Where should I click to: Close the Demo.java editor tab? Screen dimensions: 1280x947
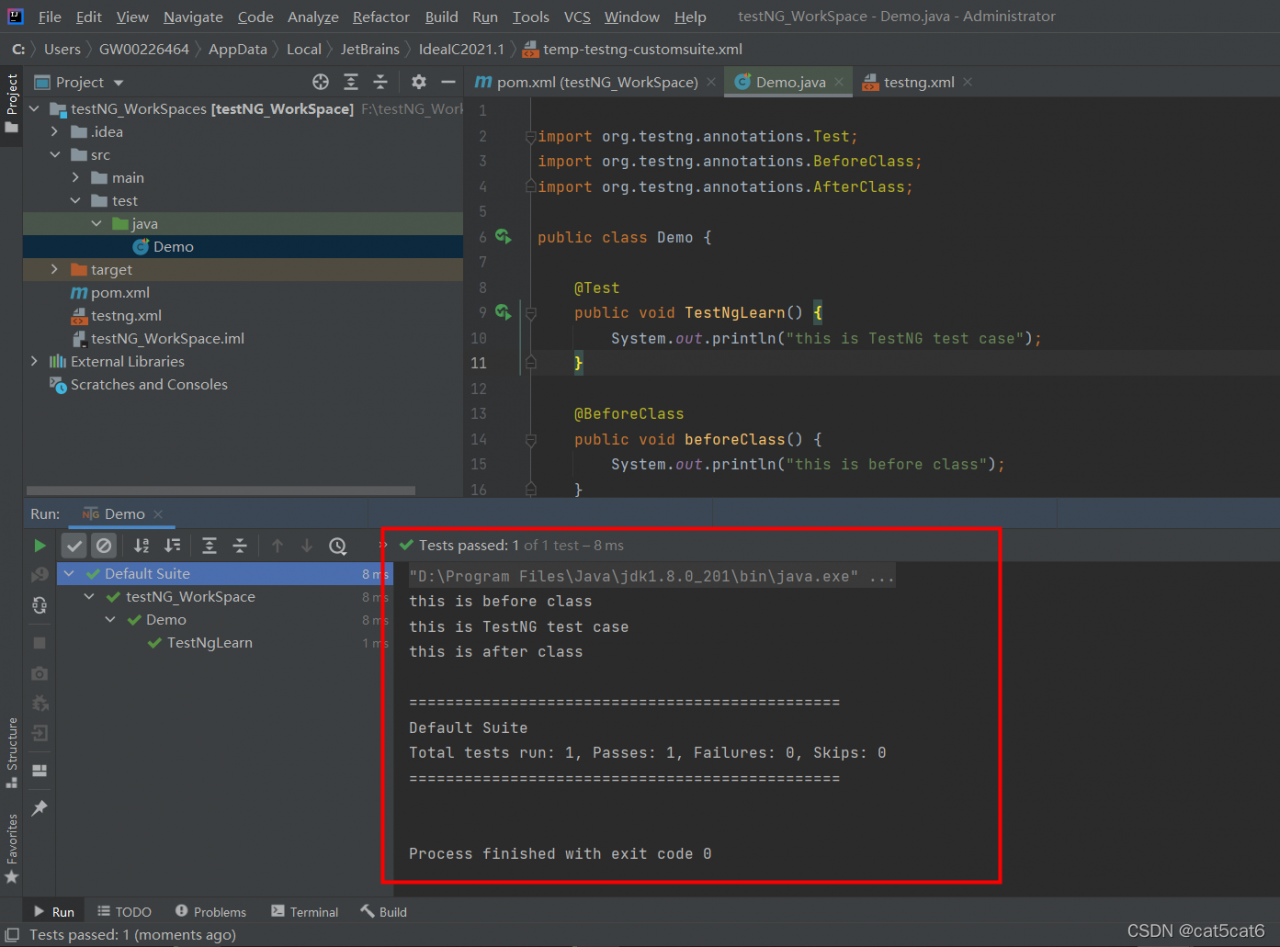pos(839,82)
